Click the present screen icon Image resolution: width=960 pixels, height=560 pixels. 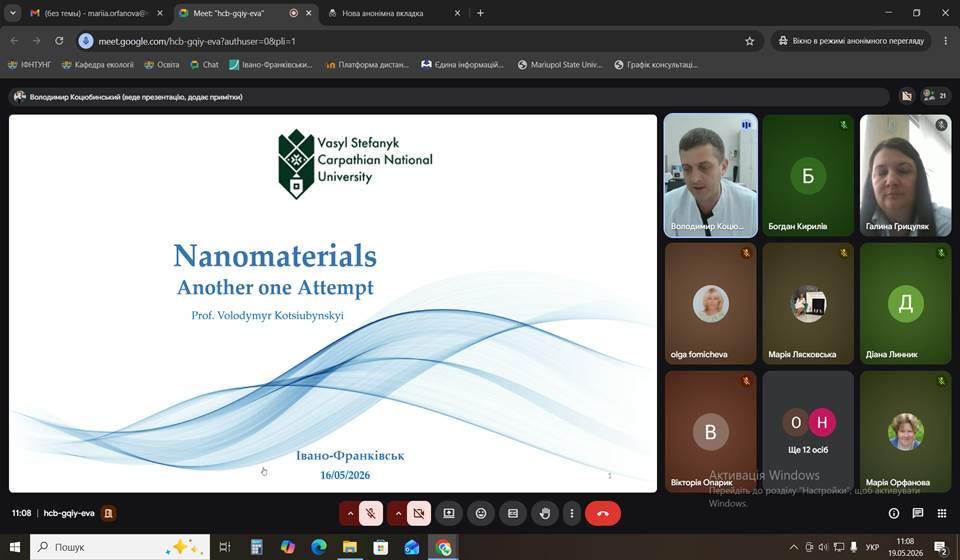coord(449,513)
